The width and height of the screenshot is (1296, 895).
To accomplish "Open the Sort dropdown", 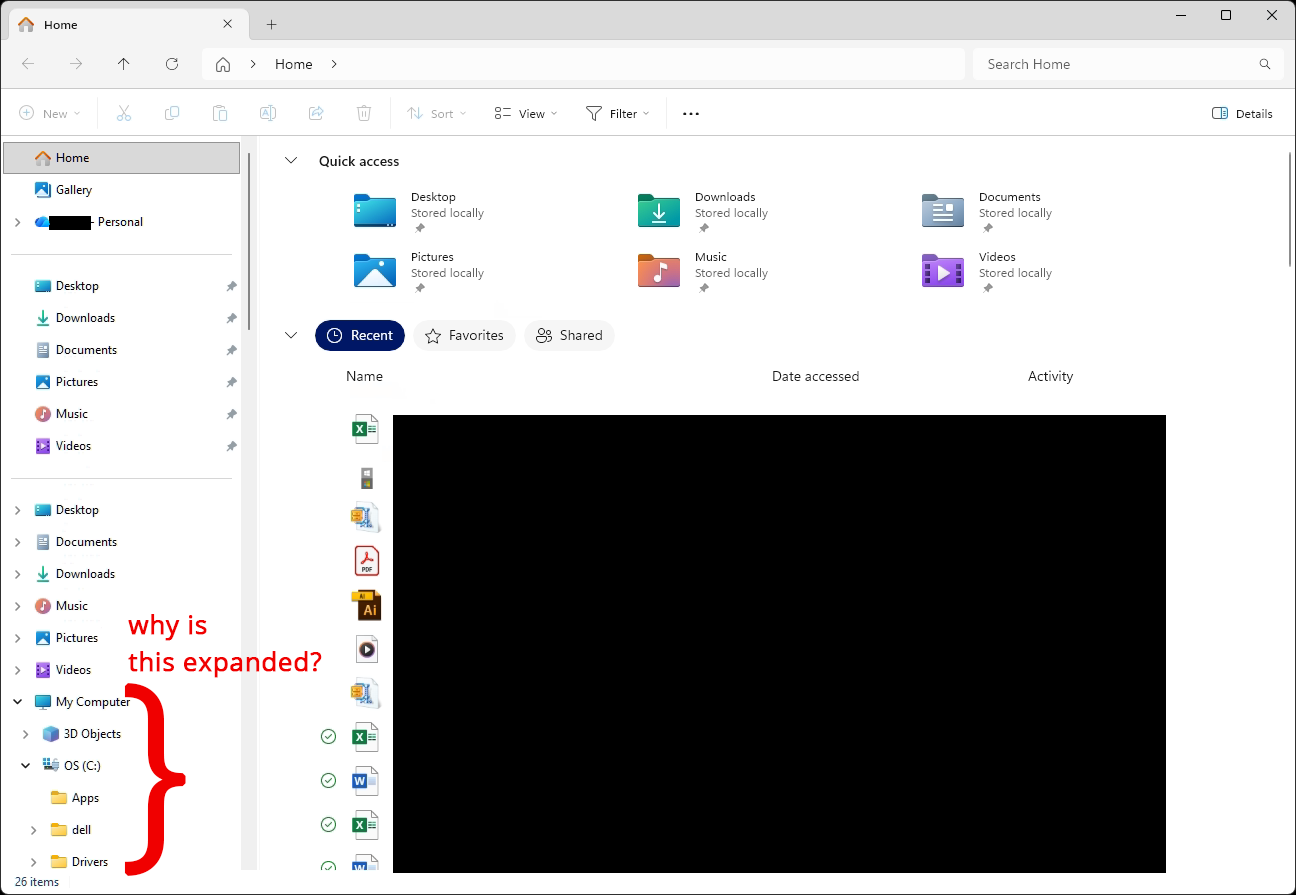I will pyautogui.click(x=436, y=113).
